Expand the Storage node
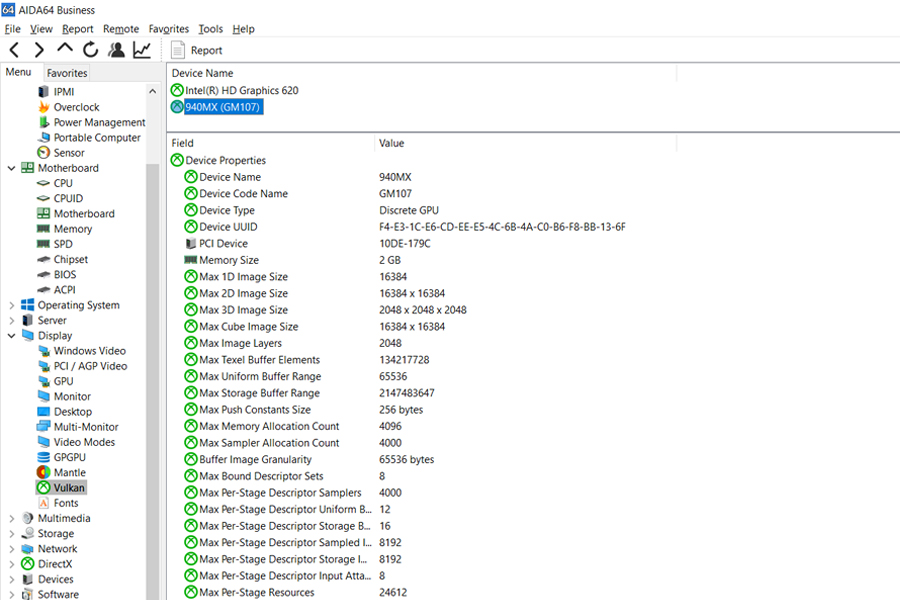 click(x=11, y=533)
